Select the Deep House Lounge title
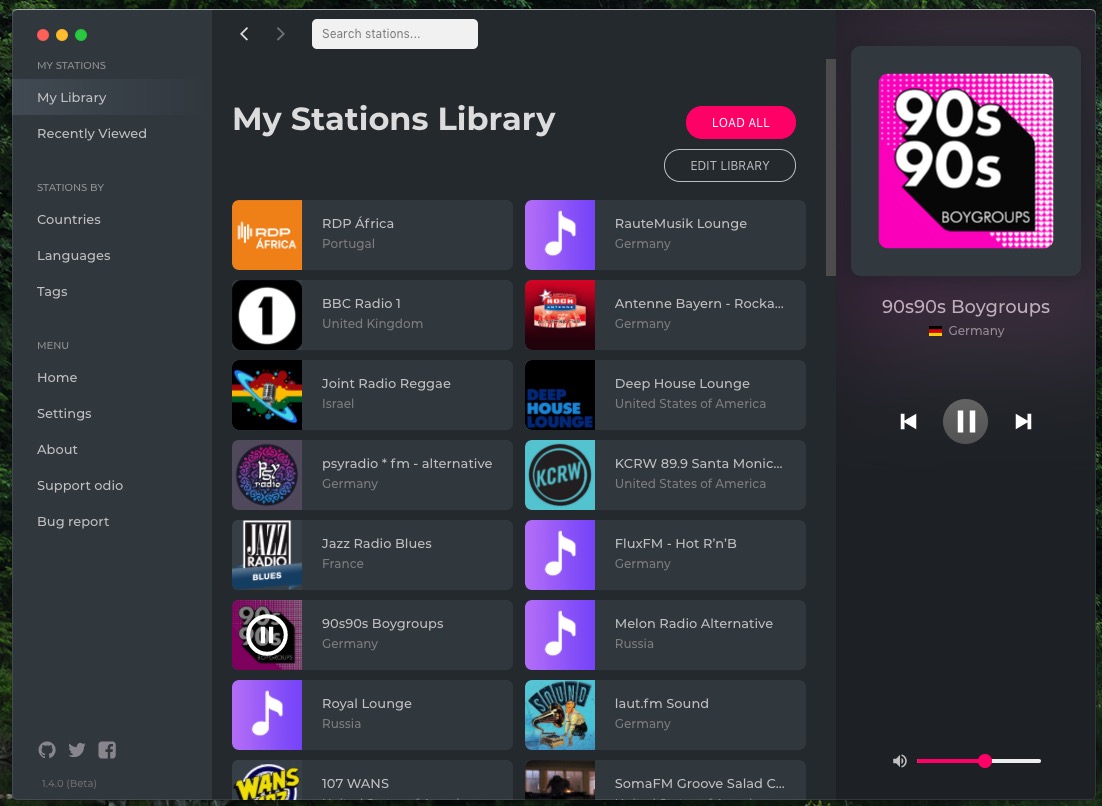 tap(682, 384)
